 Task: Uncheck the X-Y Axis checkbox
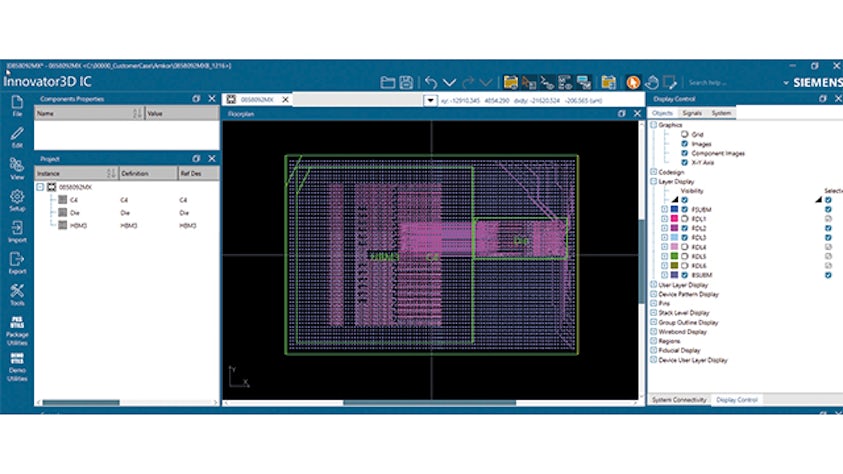coord(684,160)
